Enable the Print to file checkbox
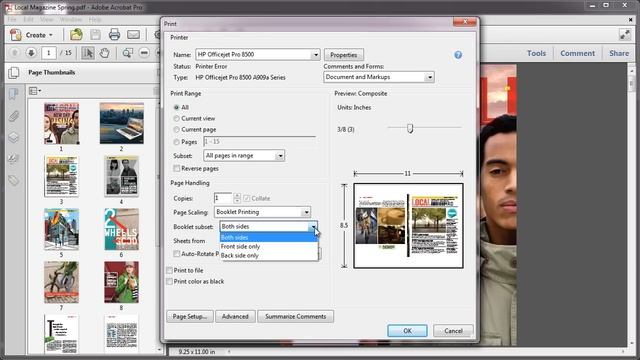Image resolution: width=640 pixels, height=360 pixels. point(169,270)
